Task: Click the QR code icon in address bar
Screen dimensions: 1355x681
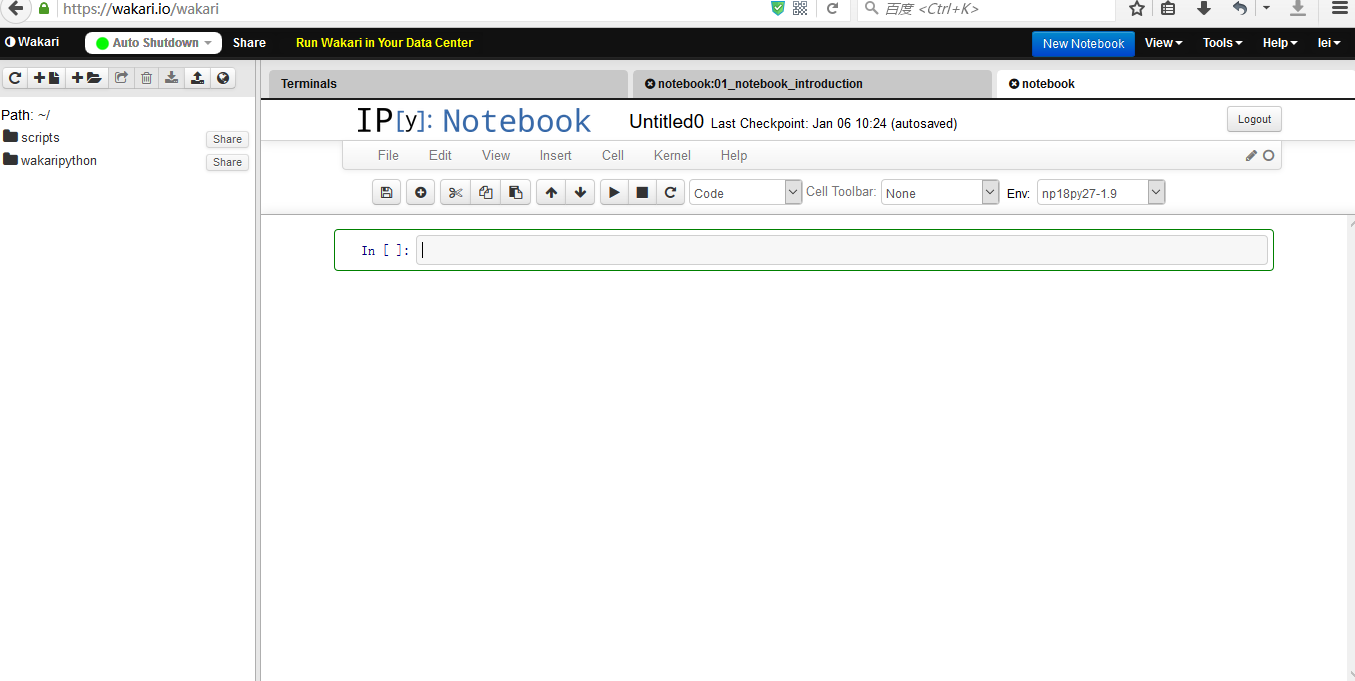Action: tap(800, 8)
